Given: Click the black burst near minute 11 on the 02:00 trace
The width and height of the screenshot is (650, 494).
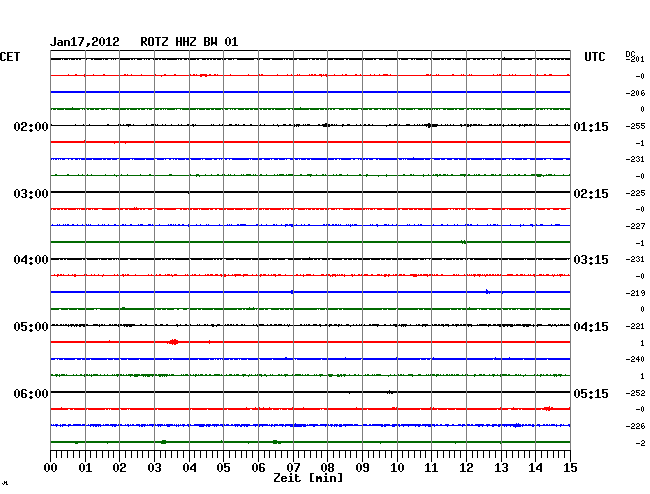Looking at the screenshot, I should pos(432,125).
